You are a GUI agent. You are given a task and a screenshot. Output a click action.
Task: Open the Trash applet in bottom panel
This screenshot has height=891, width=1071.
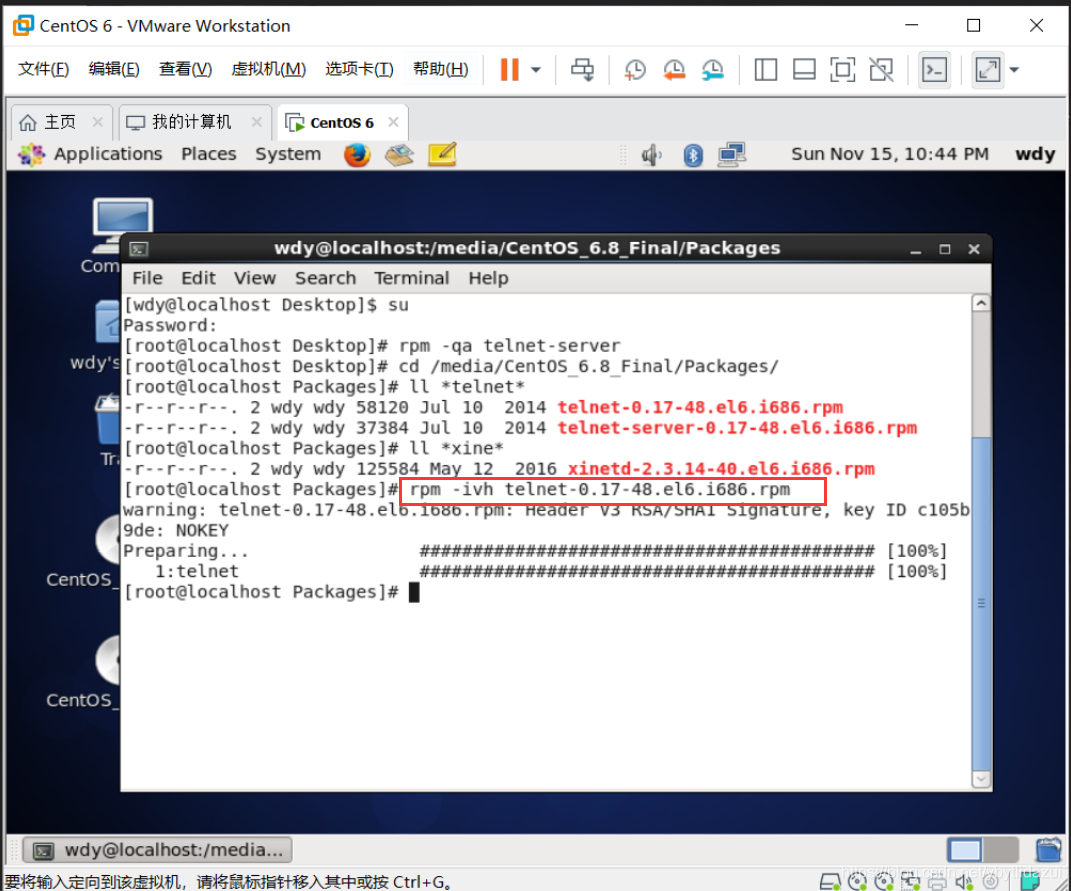(1048, 851)
